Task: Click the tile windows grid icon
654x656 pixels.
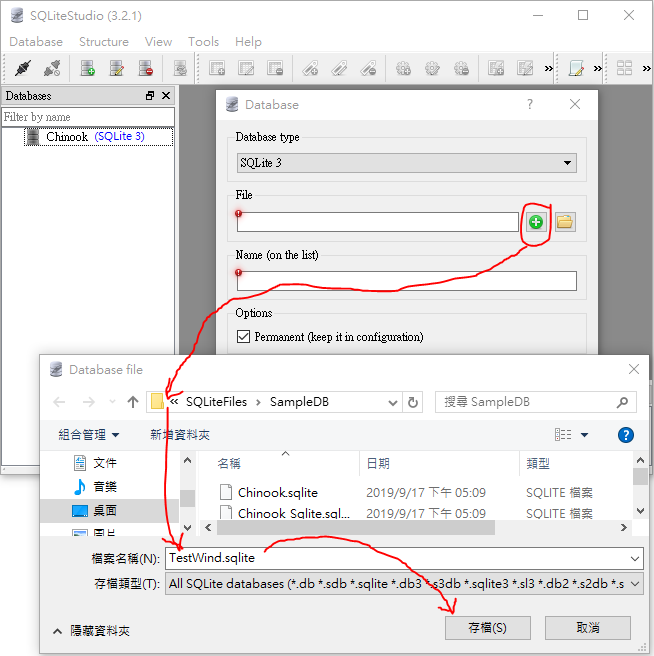Action: coord(624,68)
